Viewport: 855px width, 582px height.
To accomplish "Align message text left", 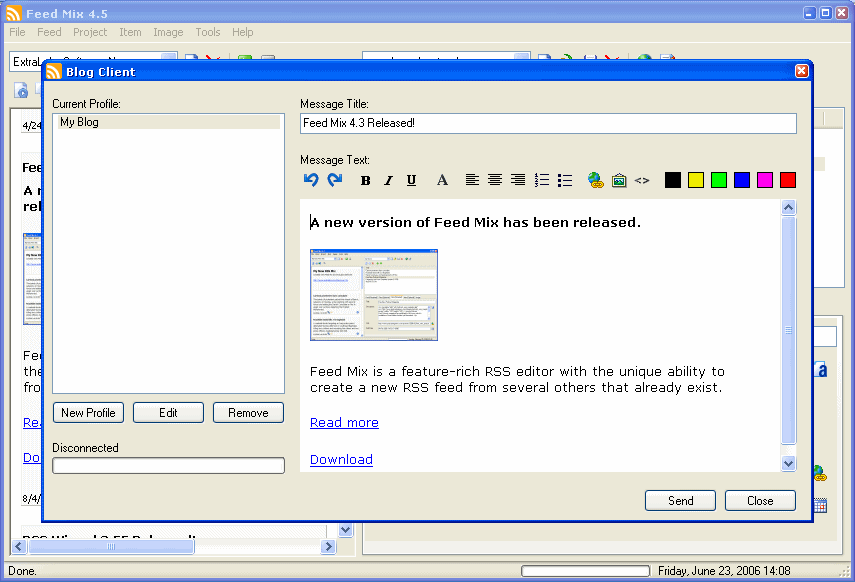I will 472,180.
